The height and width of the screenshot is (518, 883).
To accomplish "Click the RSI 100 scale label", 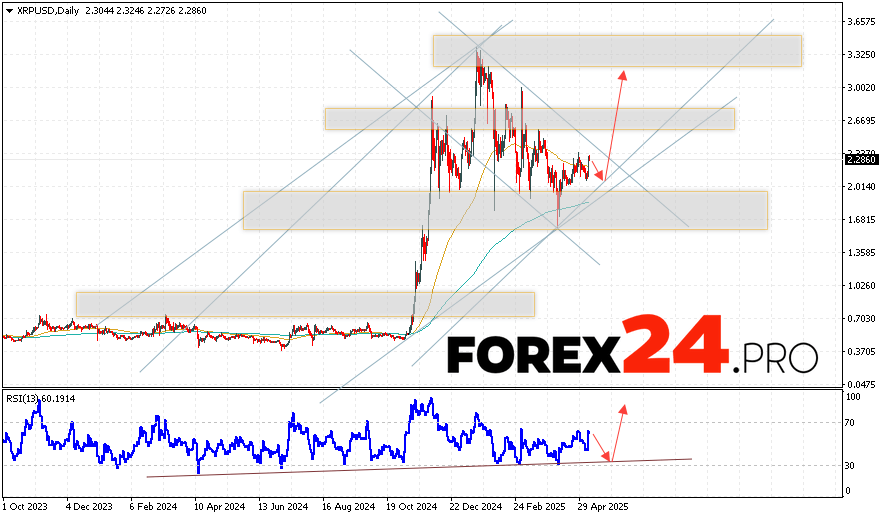I will click(852, 398).
